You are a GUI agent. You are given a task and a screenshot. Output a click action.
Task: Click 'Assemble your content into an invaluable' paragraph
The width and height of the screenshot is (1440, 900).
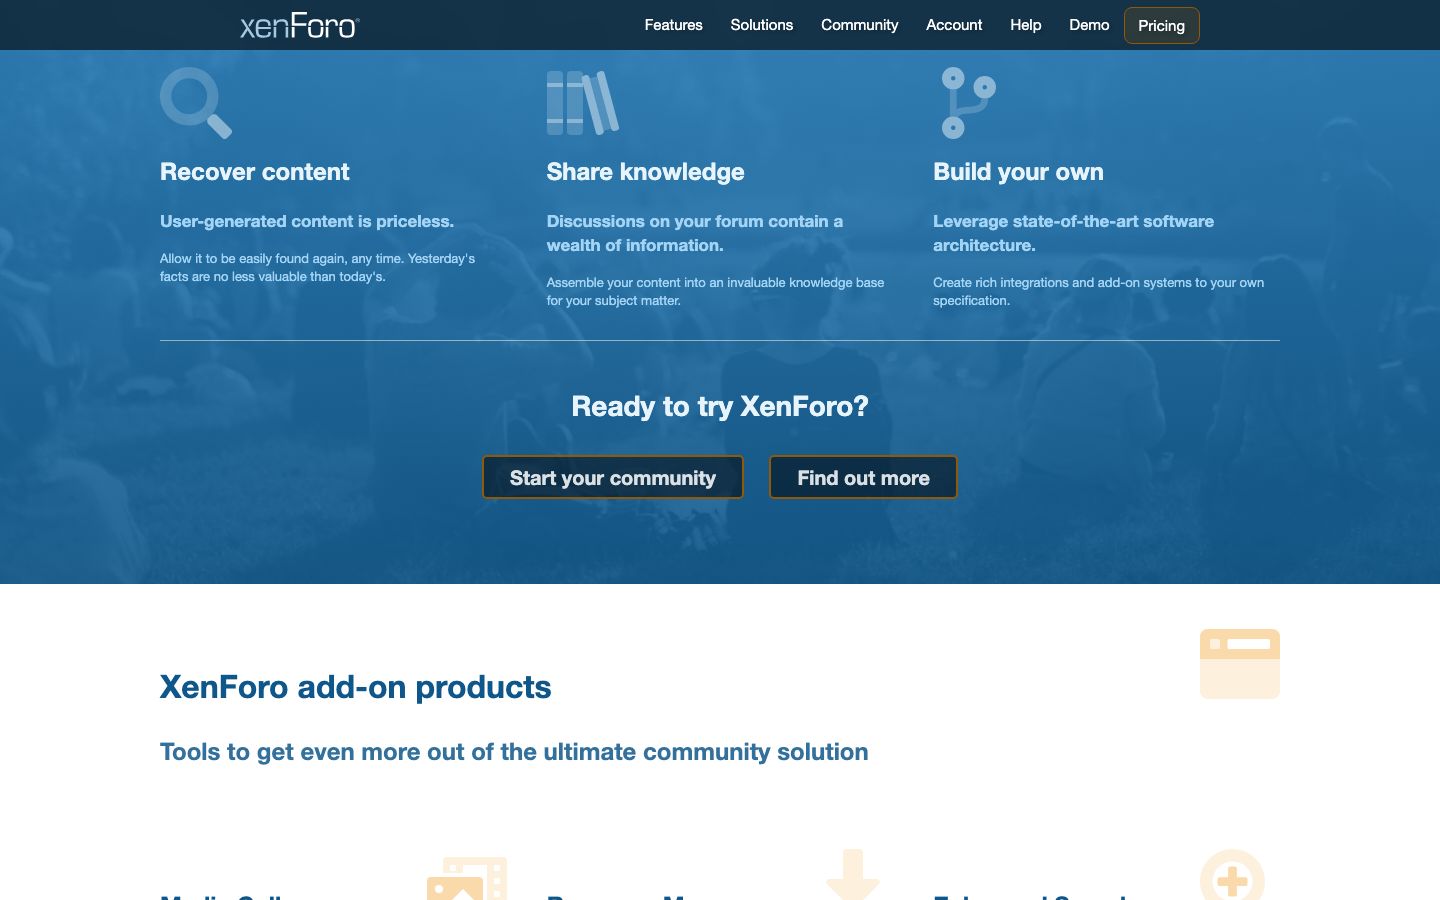pyautogui.click(x=715, y=291)
